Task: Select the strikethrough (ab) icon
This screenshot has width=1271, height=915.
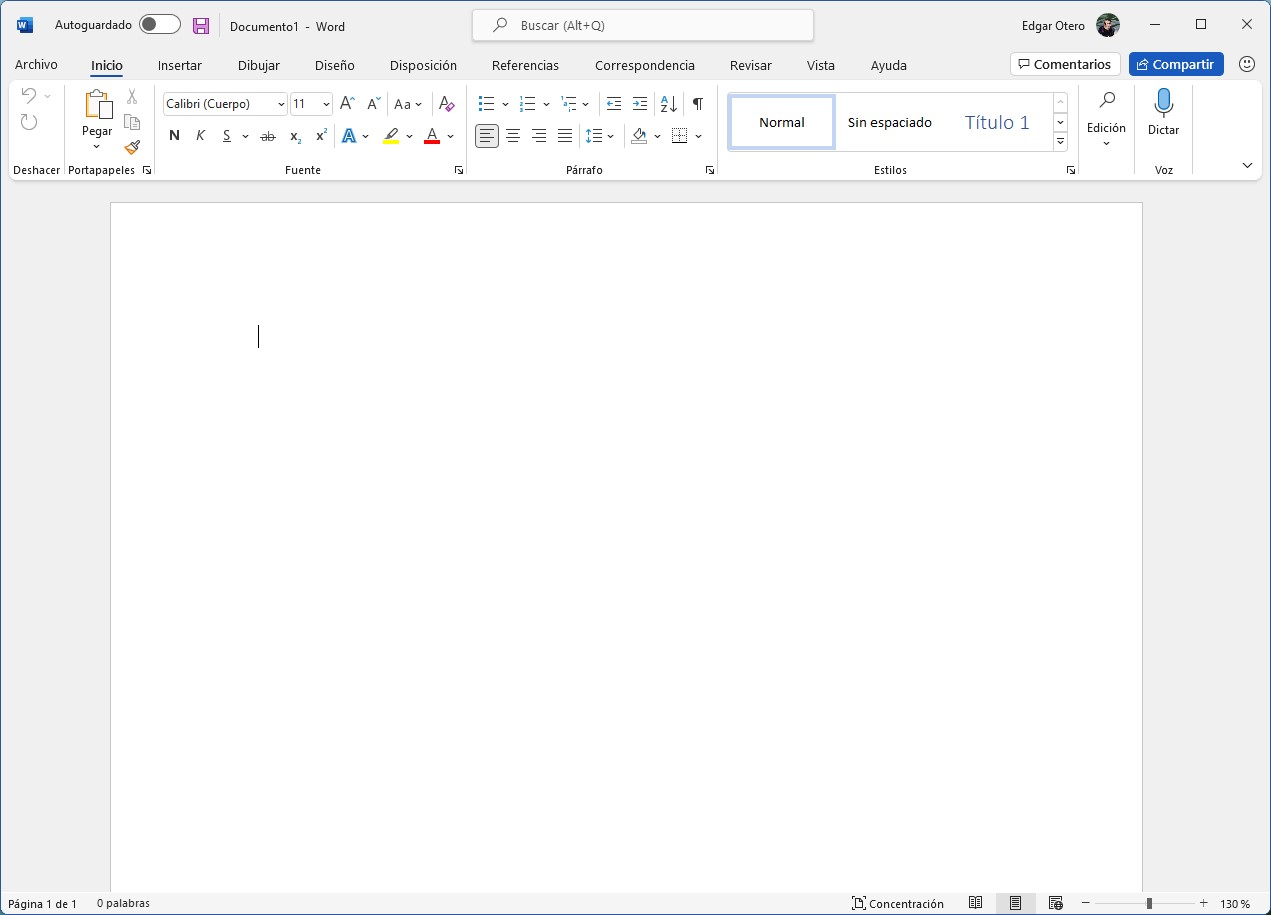Action: click(x=268, y=135)
